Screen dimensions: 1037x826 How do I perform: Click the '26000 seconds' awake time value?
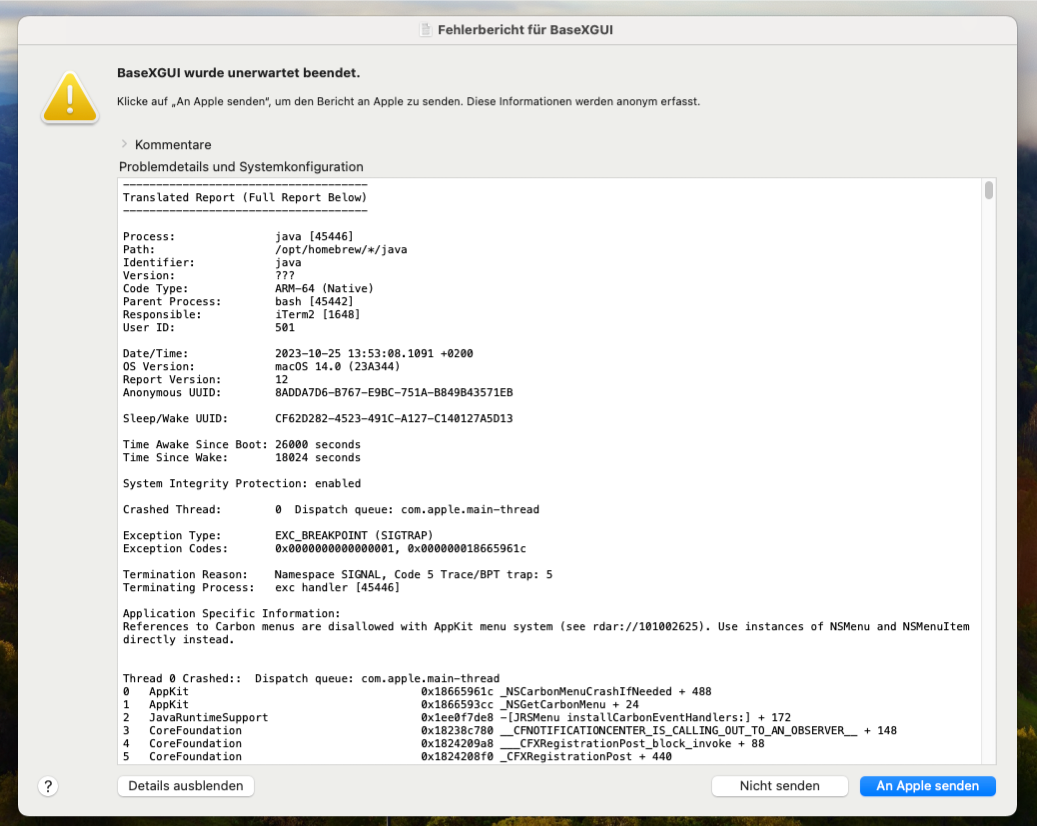318,444
